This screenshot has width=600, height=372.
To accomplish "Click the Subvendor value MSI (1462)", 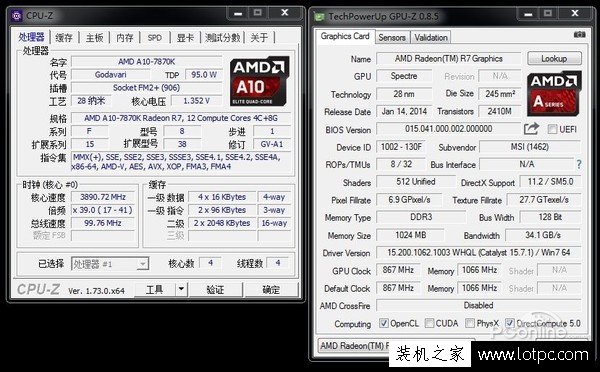I will [x=530, y=147].
